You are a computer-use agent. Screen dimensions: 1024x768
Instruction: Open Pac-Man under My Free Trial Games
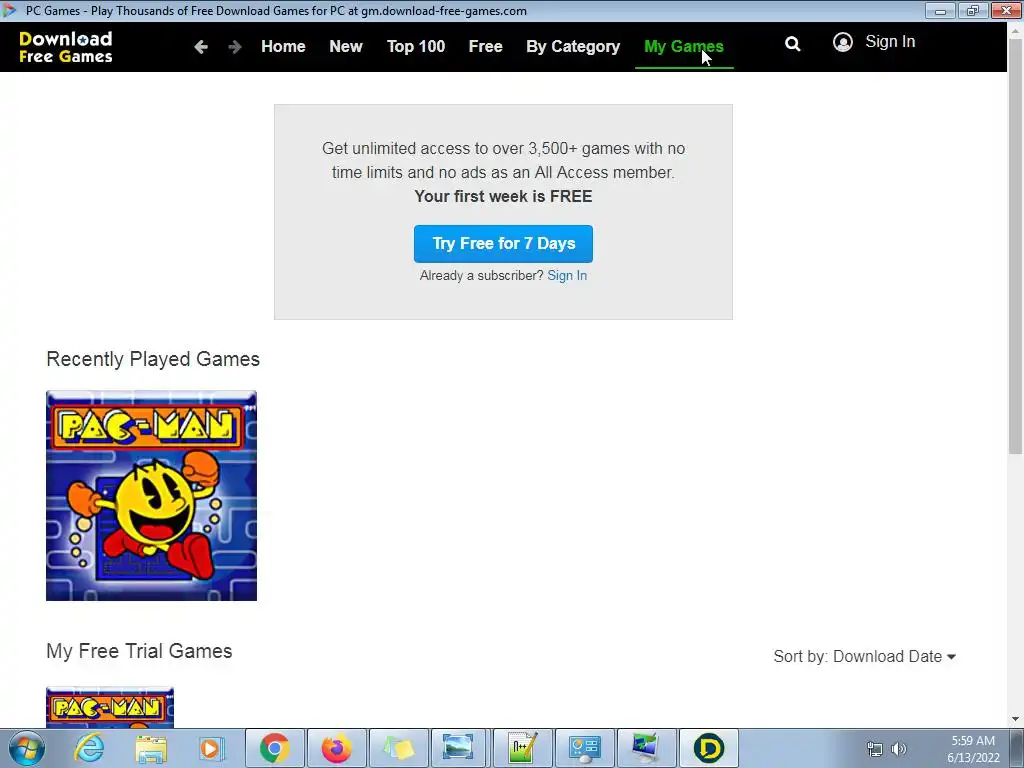(110, 707)
